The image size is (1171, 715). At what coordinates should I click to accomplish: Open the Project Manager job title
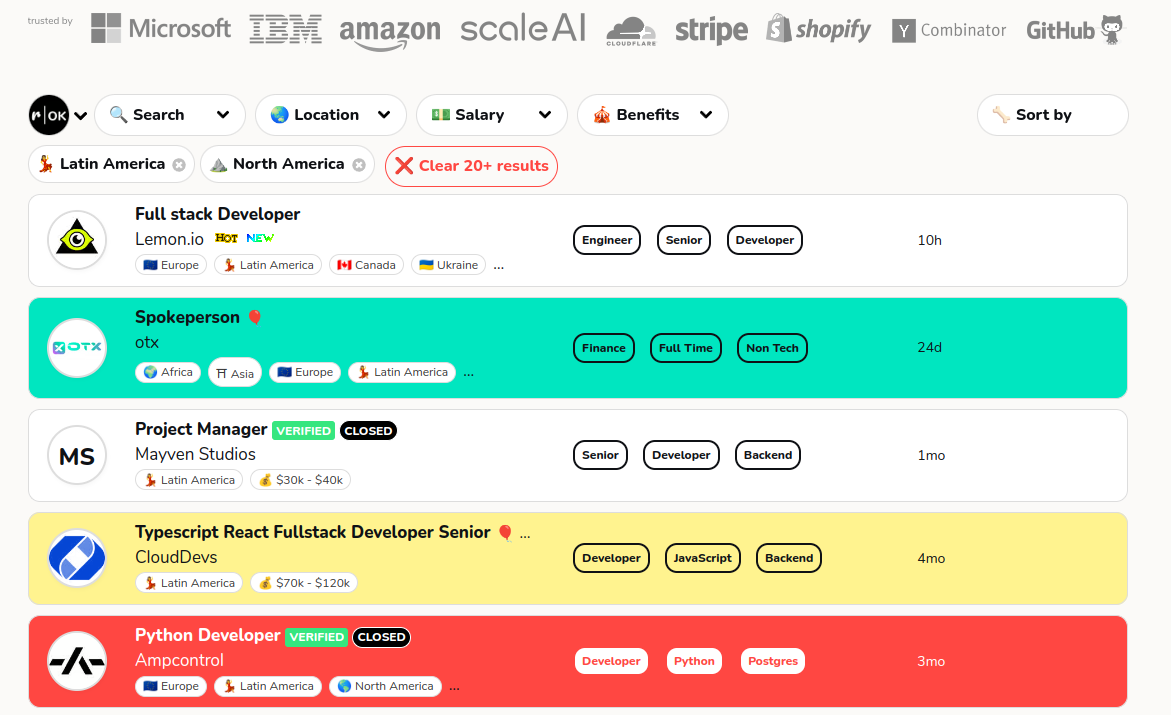click(201, 430)
